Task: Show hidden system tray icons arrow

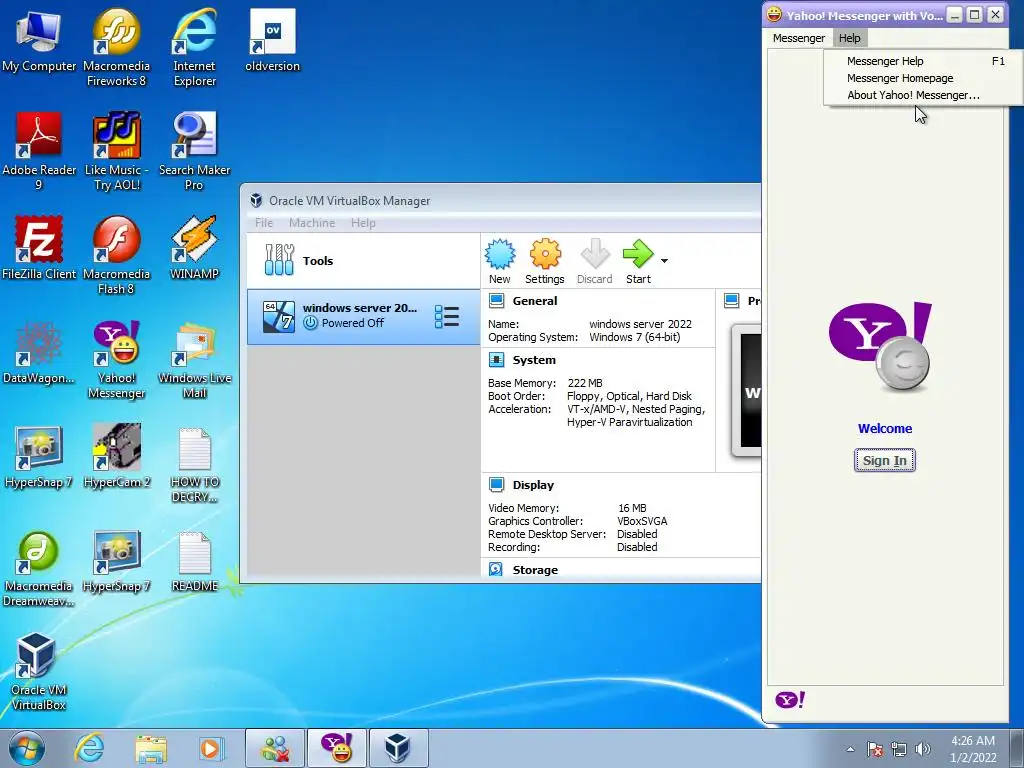Action: [850, 749]
